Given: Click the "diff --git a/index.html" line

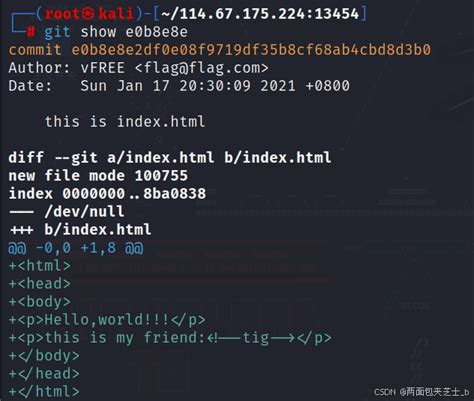Looking at the screenshot, I should pos(170,157).
